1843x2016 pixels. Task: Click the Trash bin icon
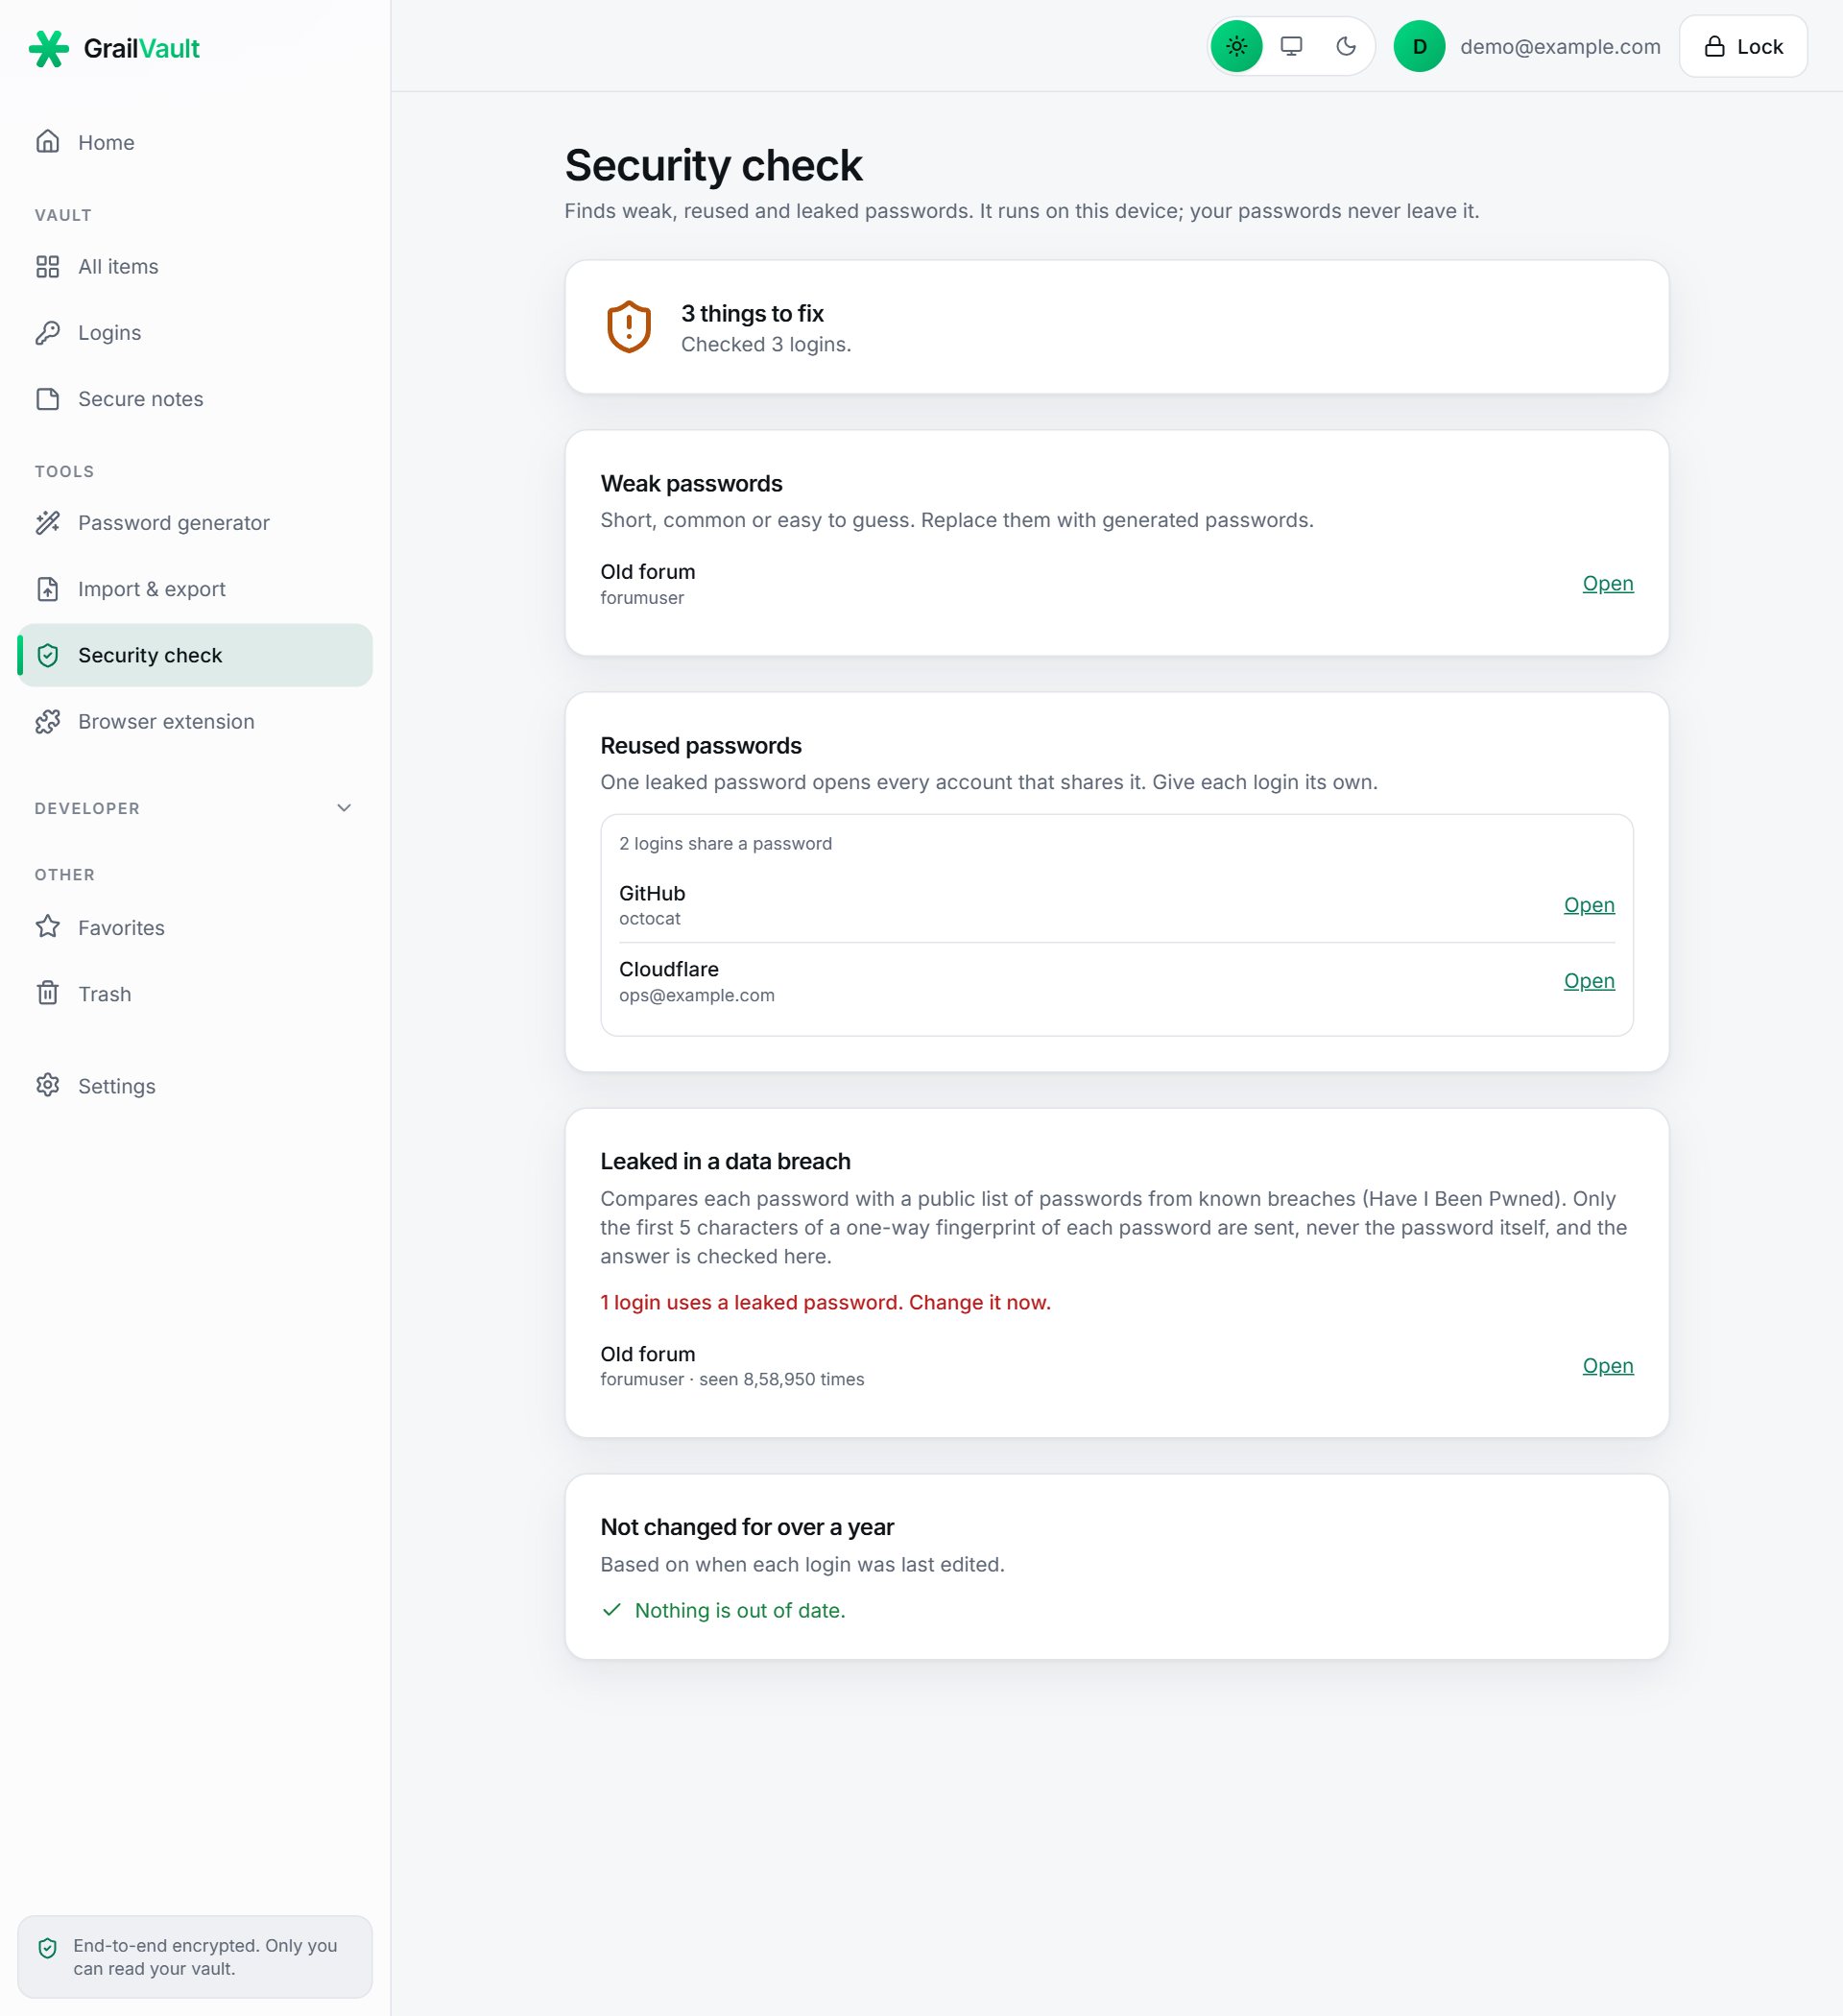point(47,993)
